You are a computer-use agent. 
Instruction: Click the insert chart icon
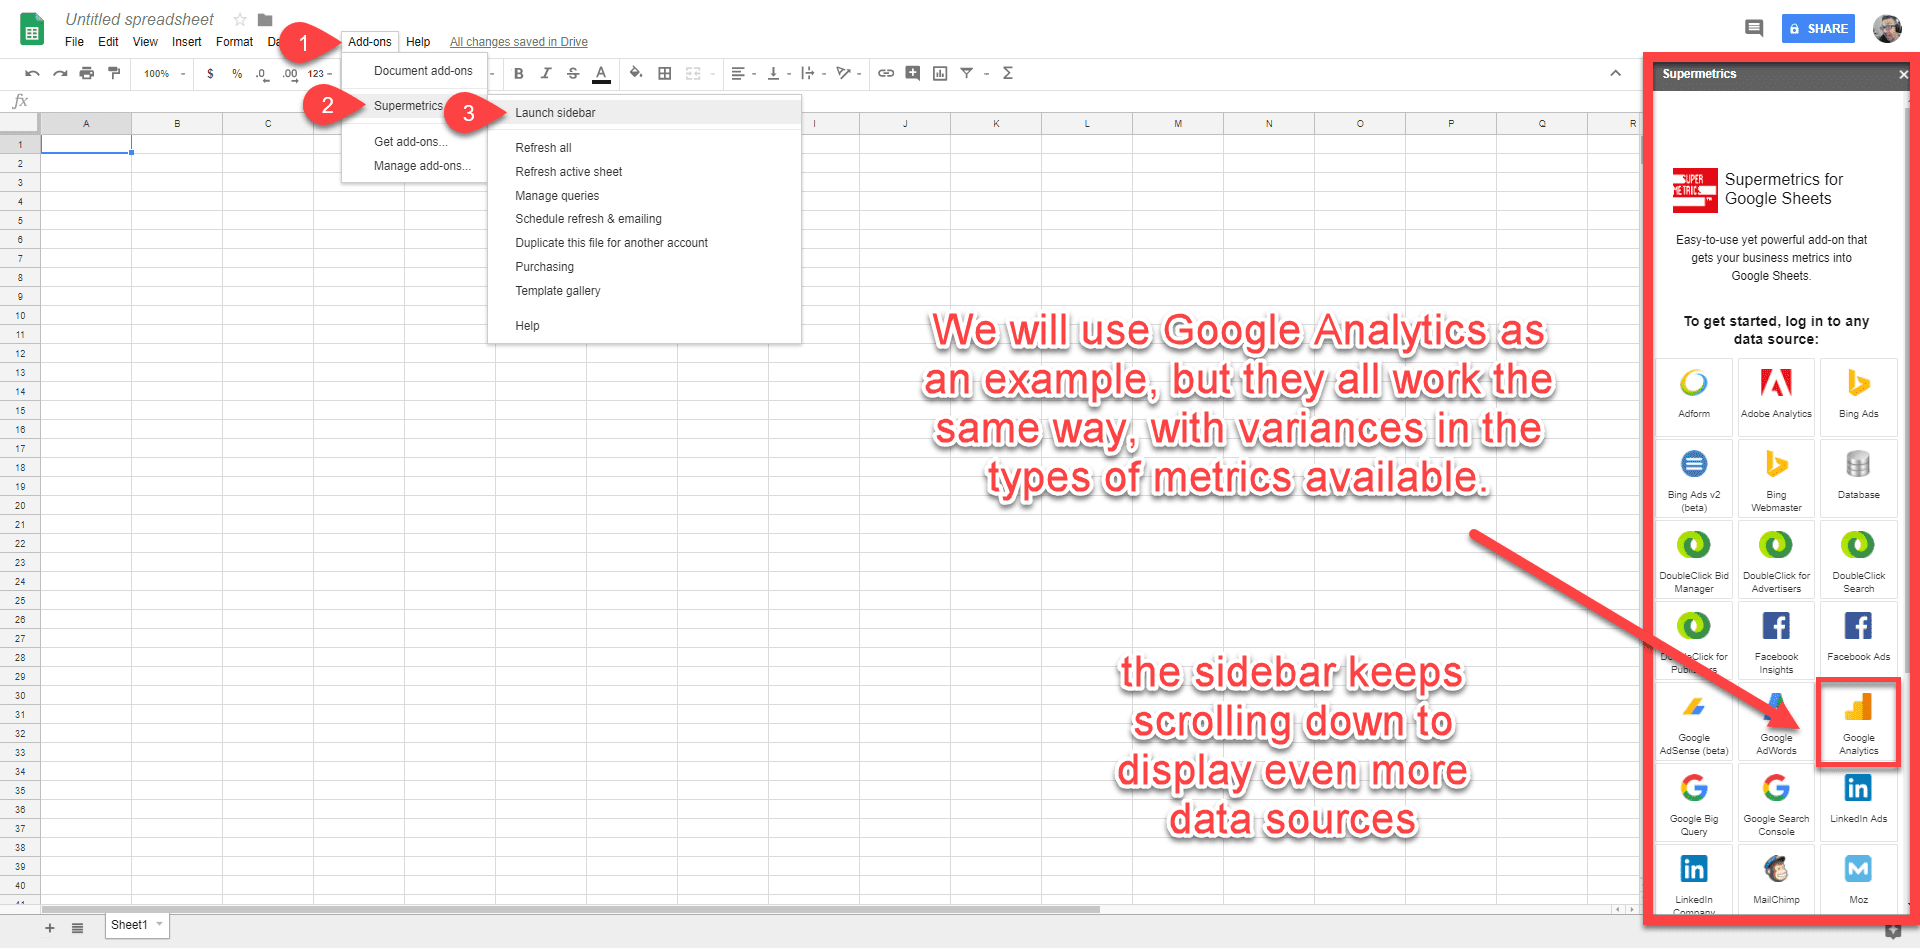point(940,73)
